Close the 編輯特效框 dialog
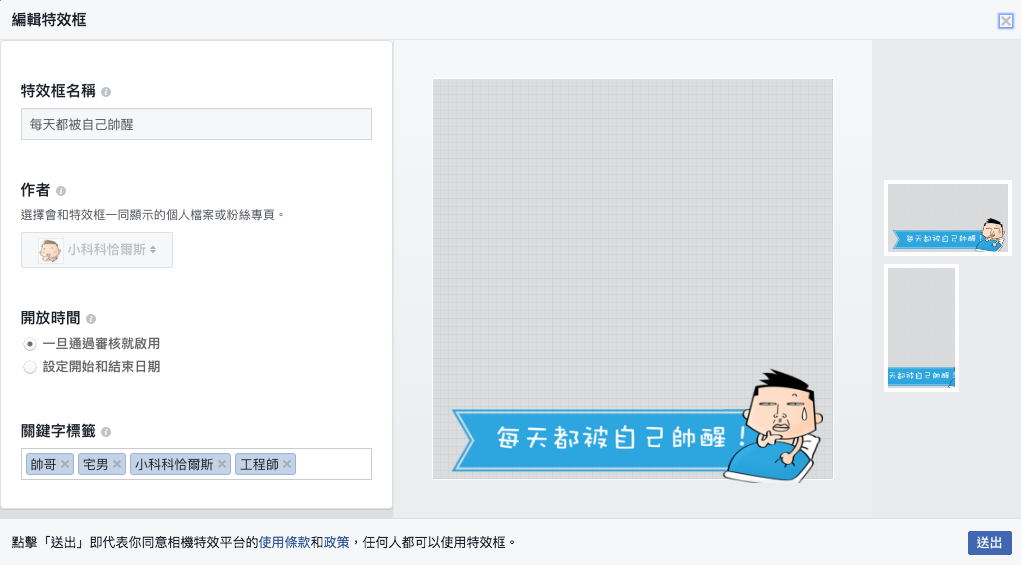This screenshot has height=565, width=1021. coord(1005,21)
